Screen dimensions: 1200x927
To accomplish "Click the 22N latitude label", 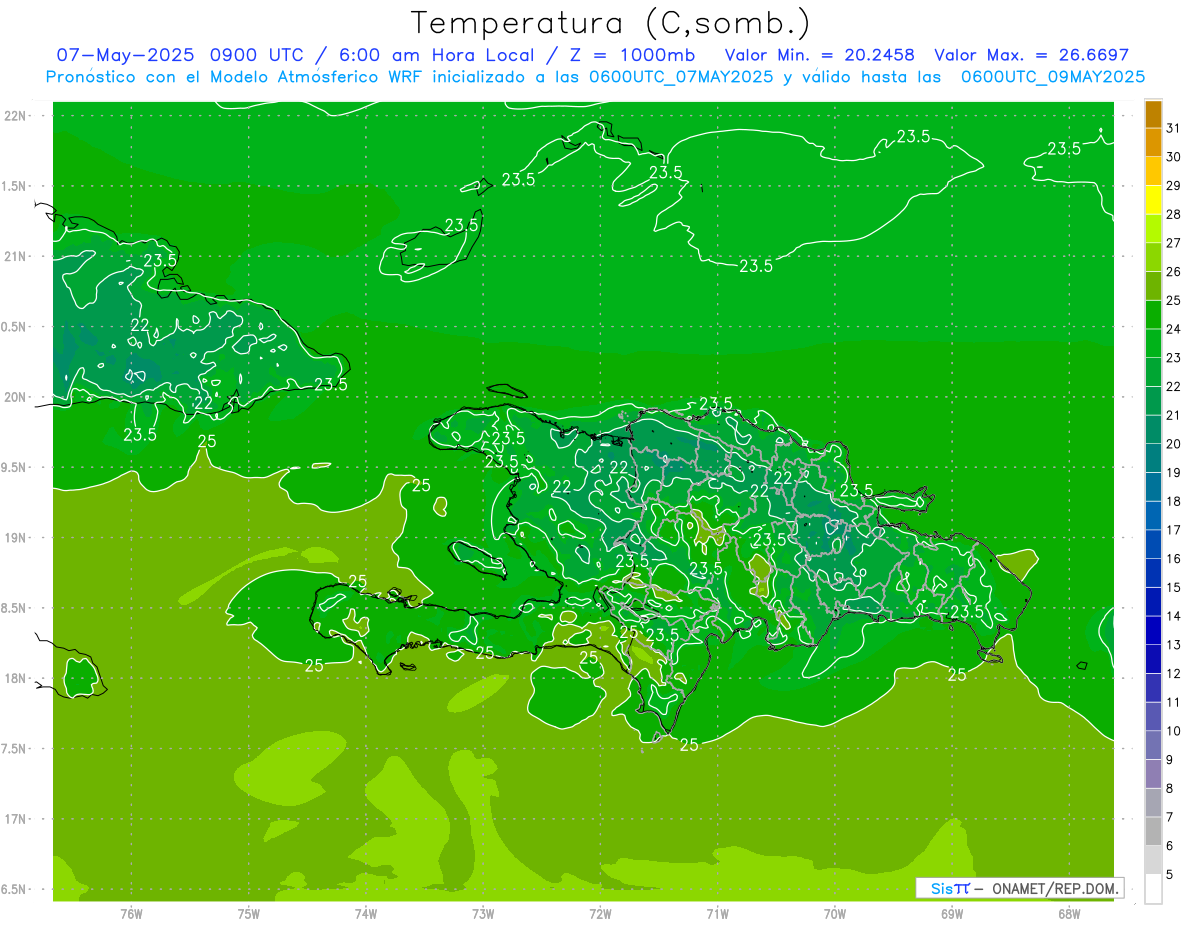I will tap(16, 116).
